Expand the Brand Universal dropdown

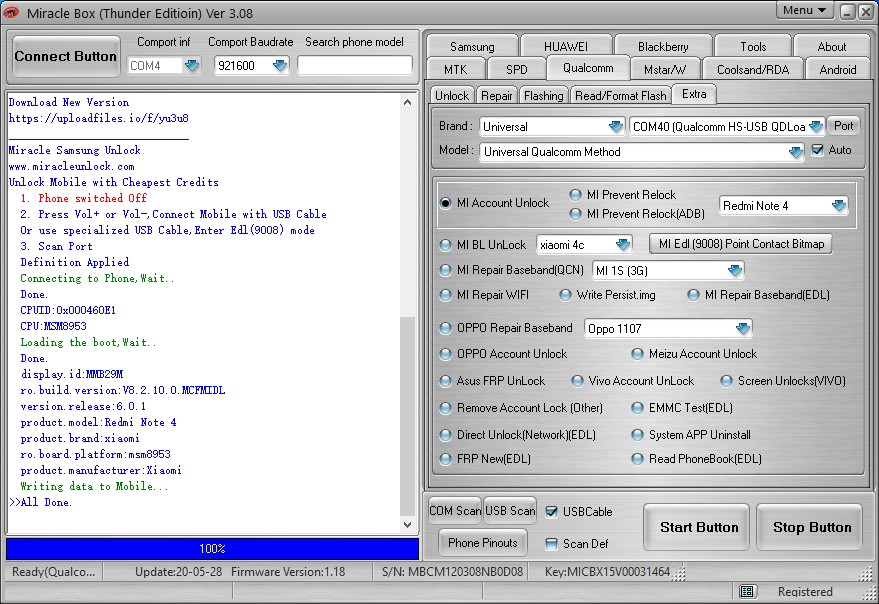point(616,127)
